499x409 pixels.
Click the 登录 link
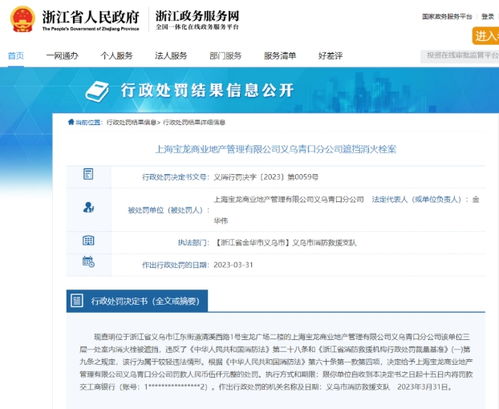tap(488, 16)
